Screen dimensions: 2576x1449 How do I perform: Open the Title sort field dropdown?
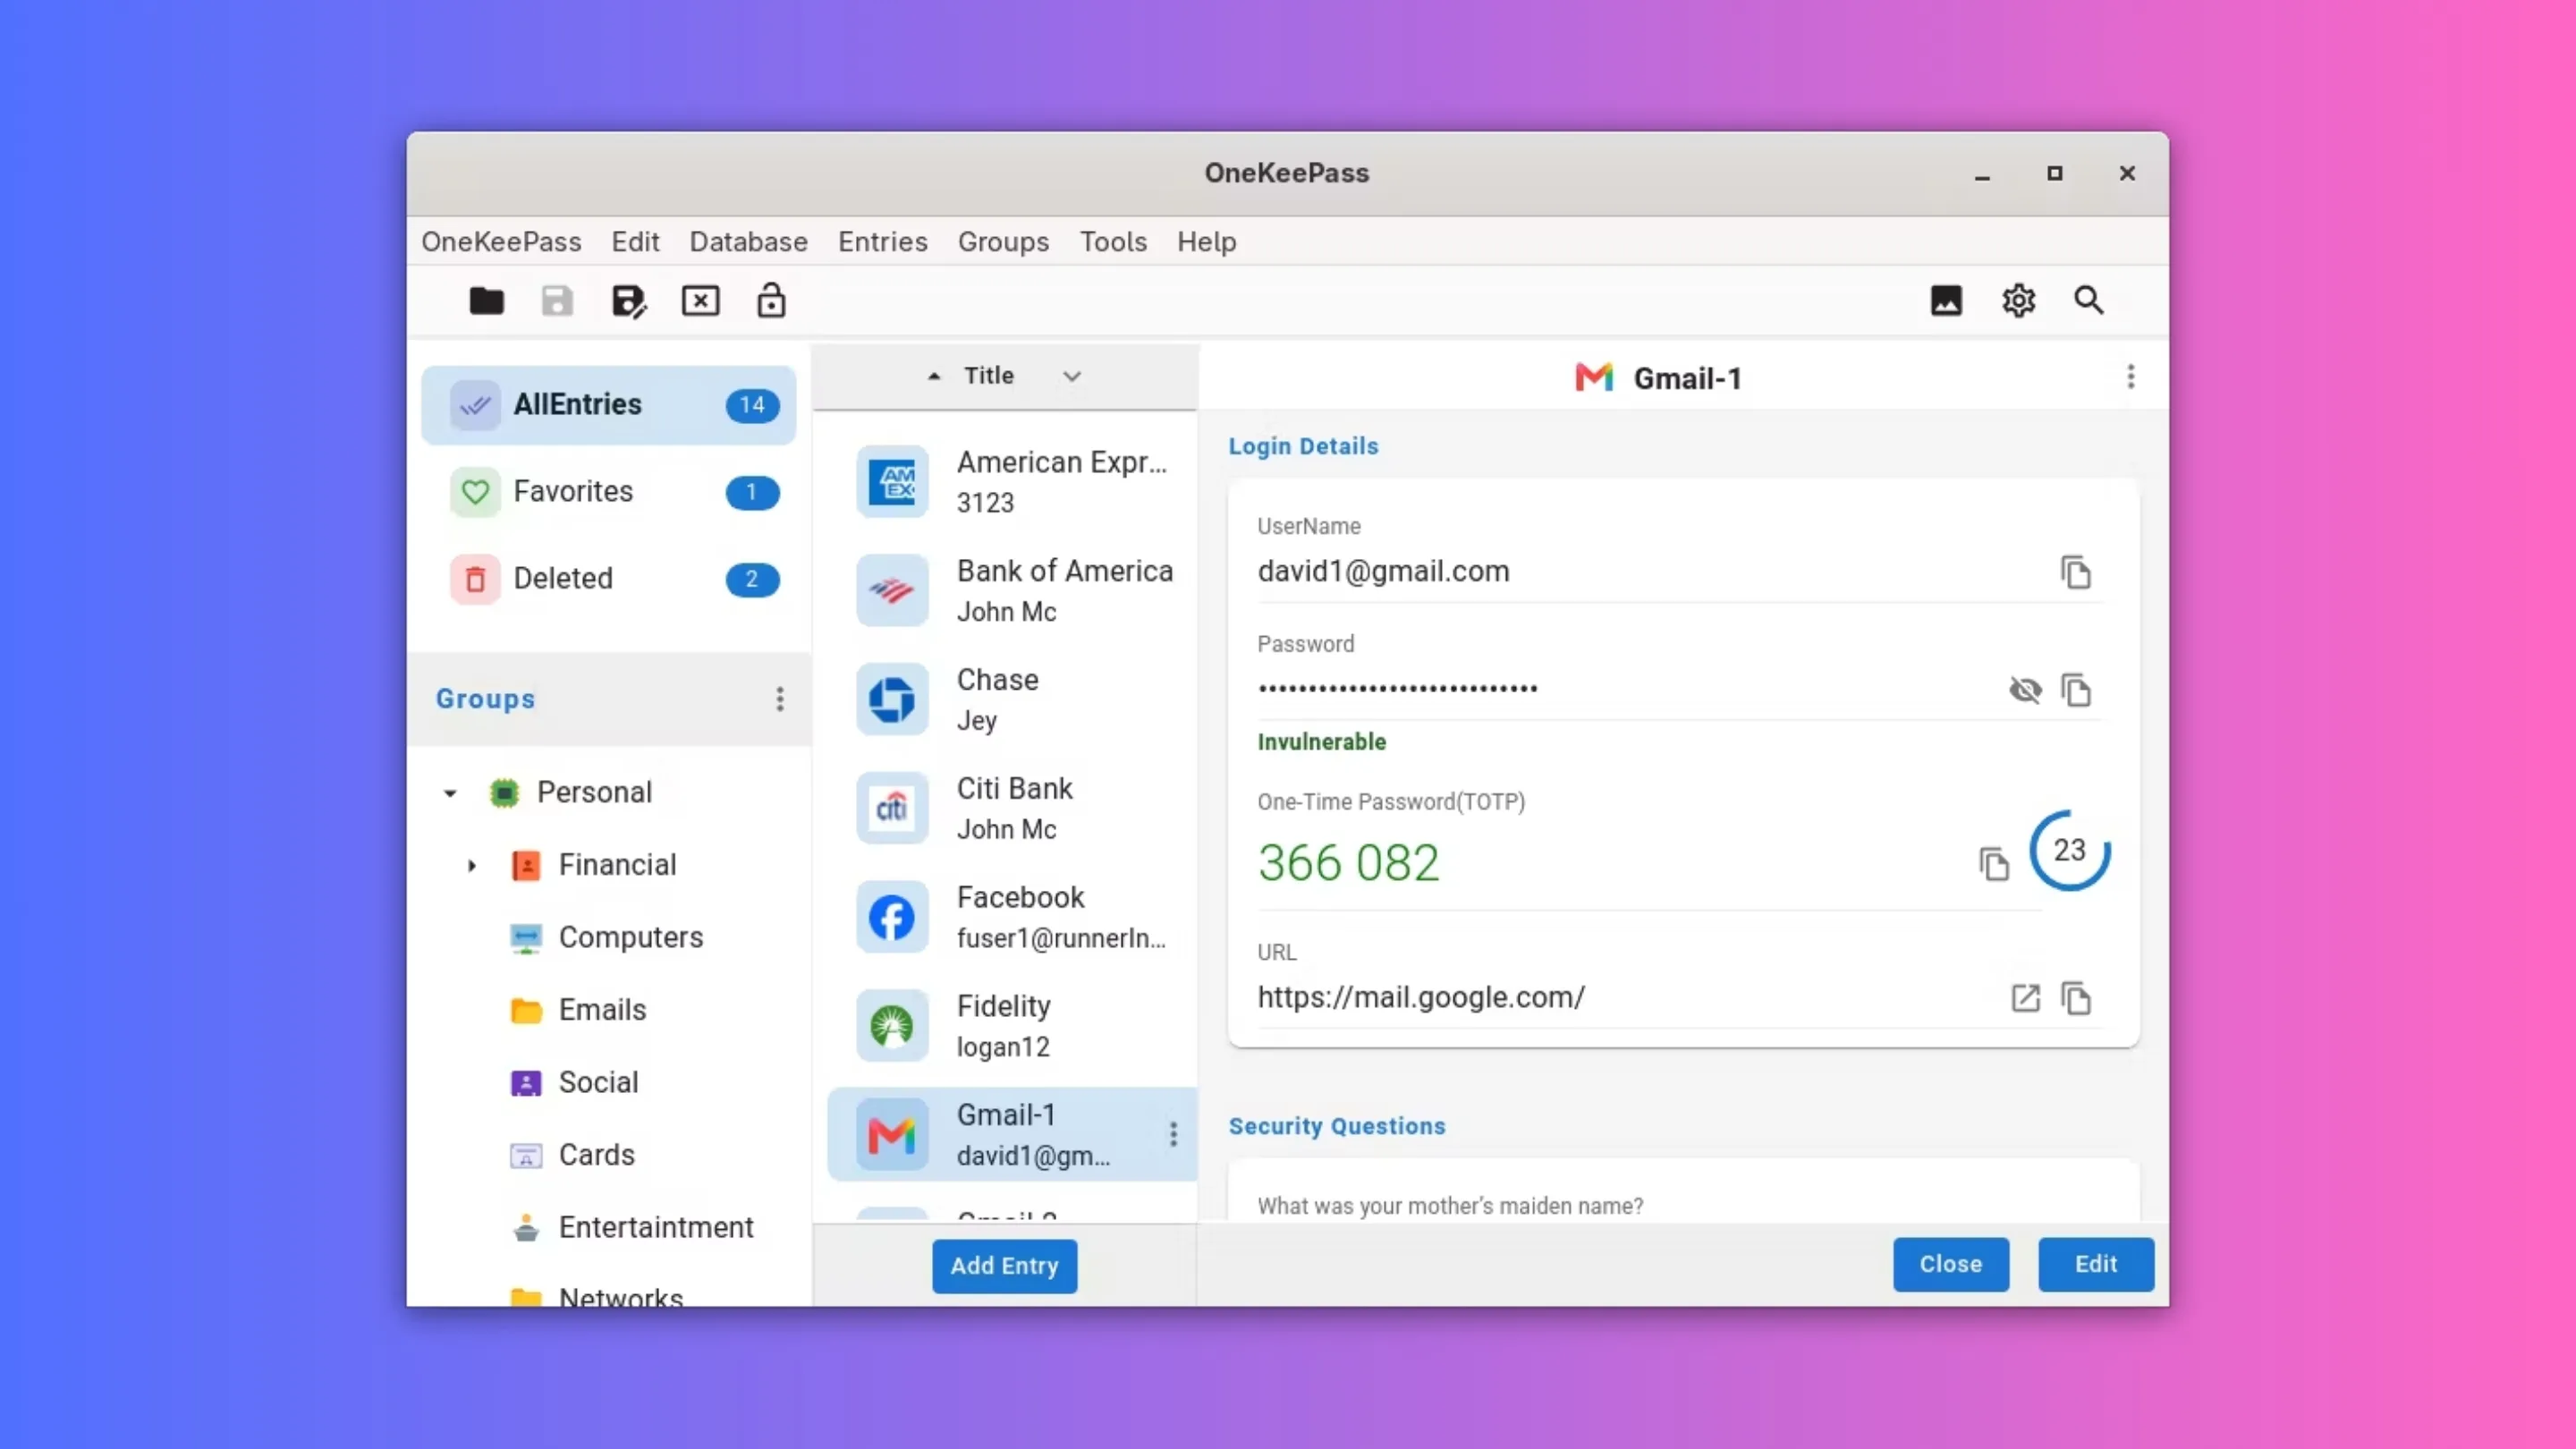point(1072,376)
